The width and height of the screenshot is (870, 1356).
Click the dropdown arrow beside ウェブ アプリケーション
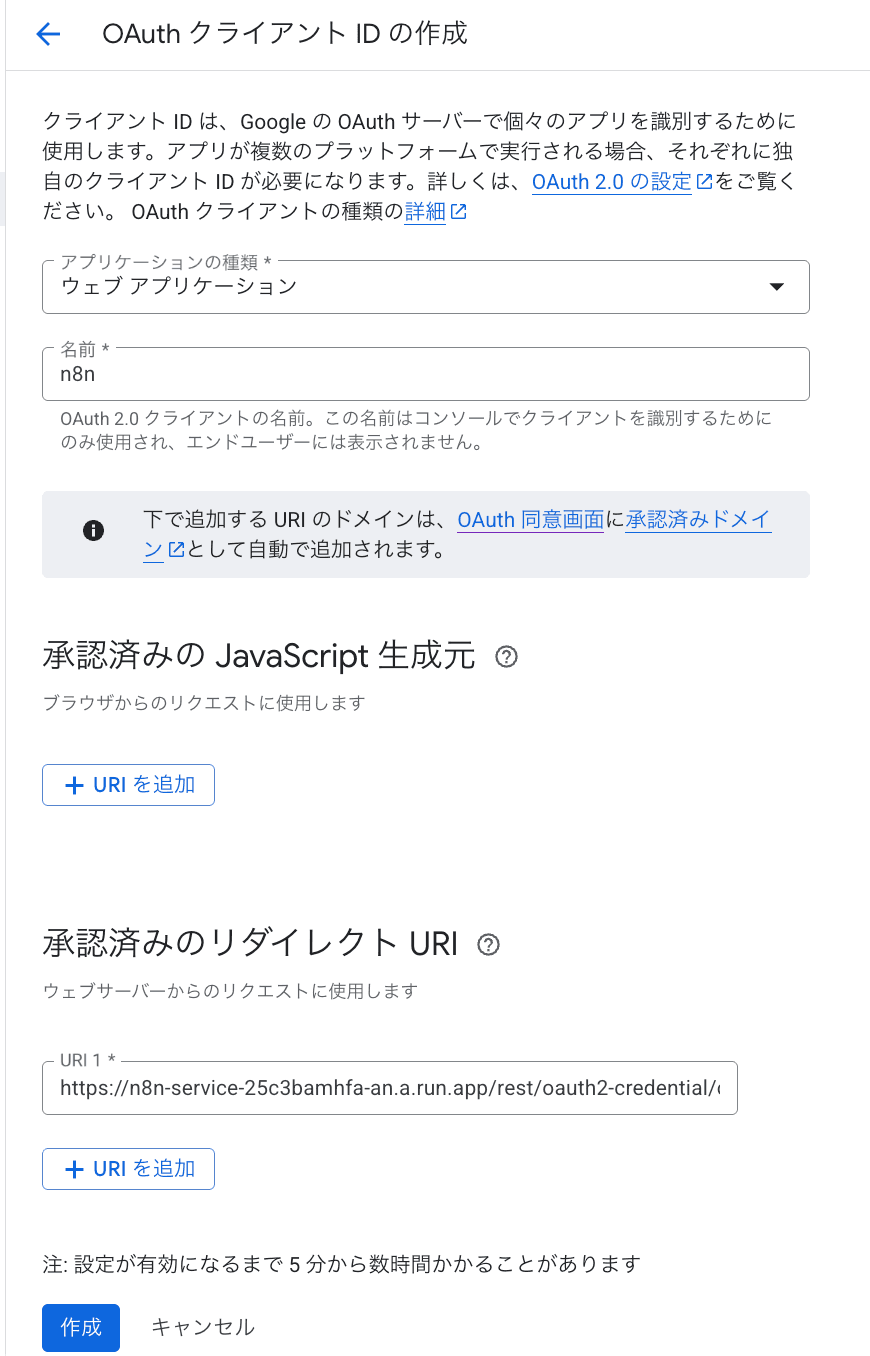[776, 287]
